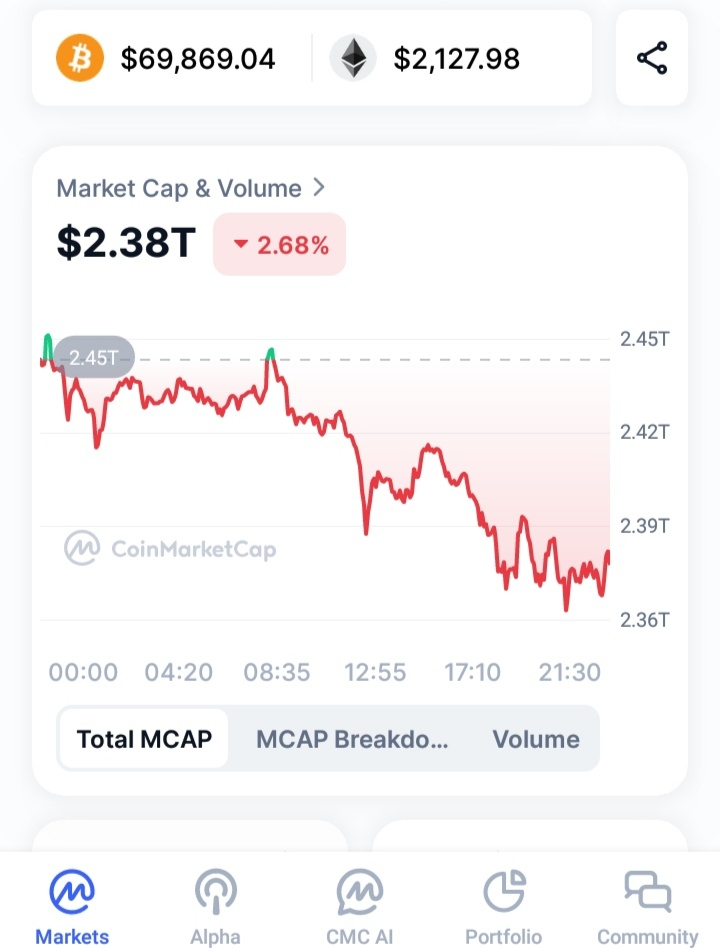
Task: Open the Alpha broadcast icon
Action: (x=215, y=891)
